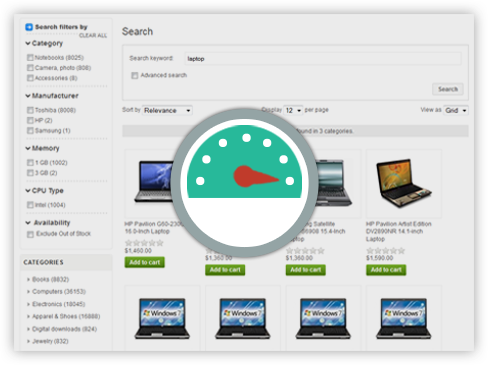
Task: Enable the Advanced search checkbox
Action: [135, 76]
